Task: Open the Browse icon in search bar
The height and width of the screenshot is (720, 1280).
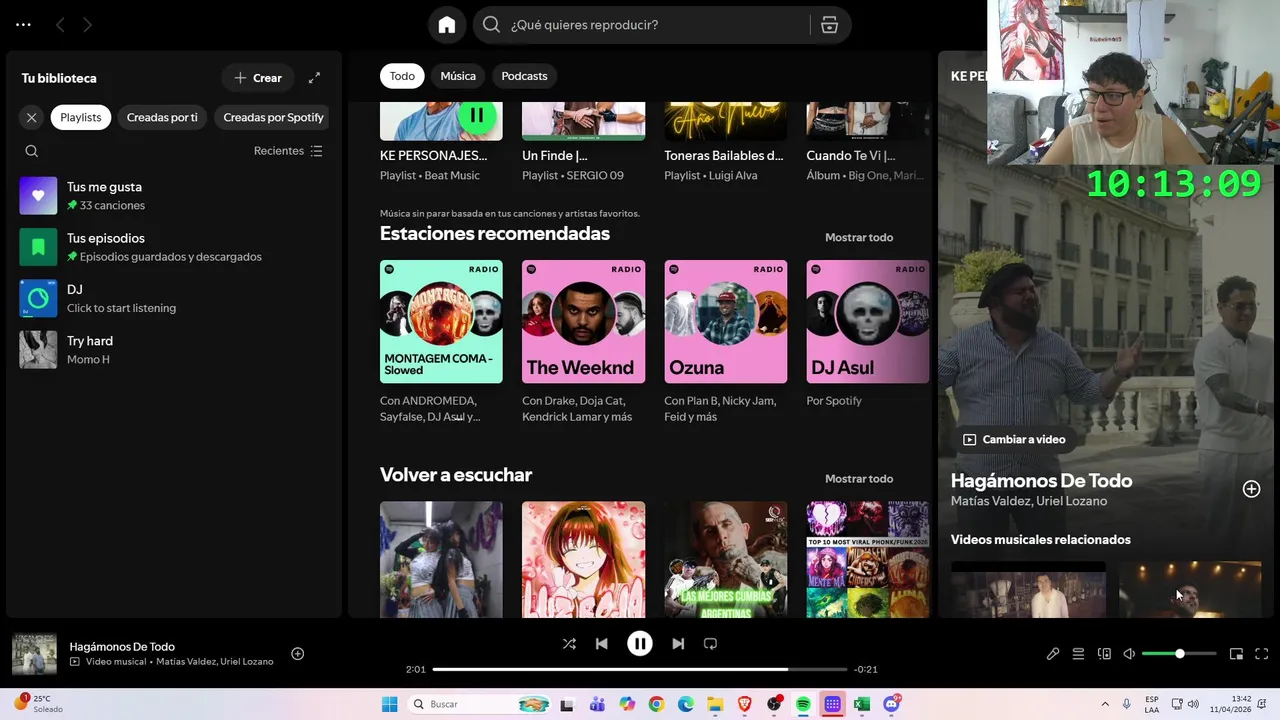Action: click(x=829, y=25)
